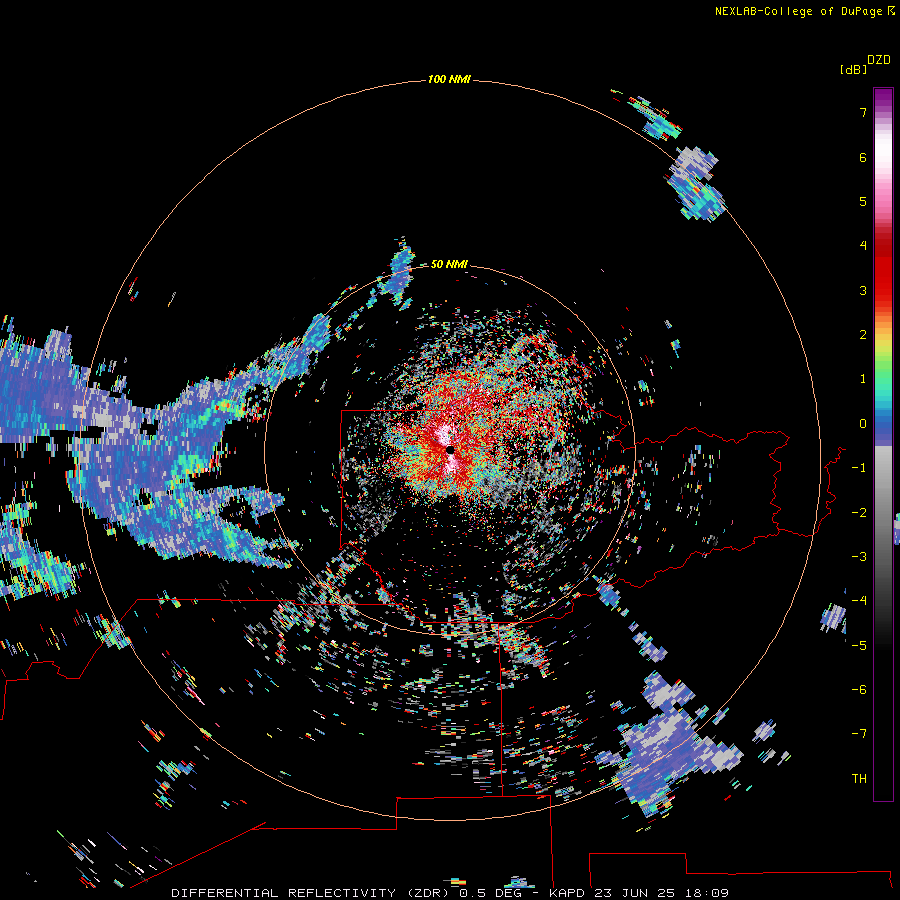Image resolution: width=900 pixels, height=900 pixels.
Task: Click the -7 dB tick label
Action: coord(859,734)
